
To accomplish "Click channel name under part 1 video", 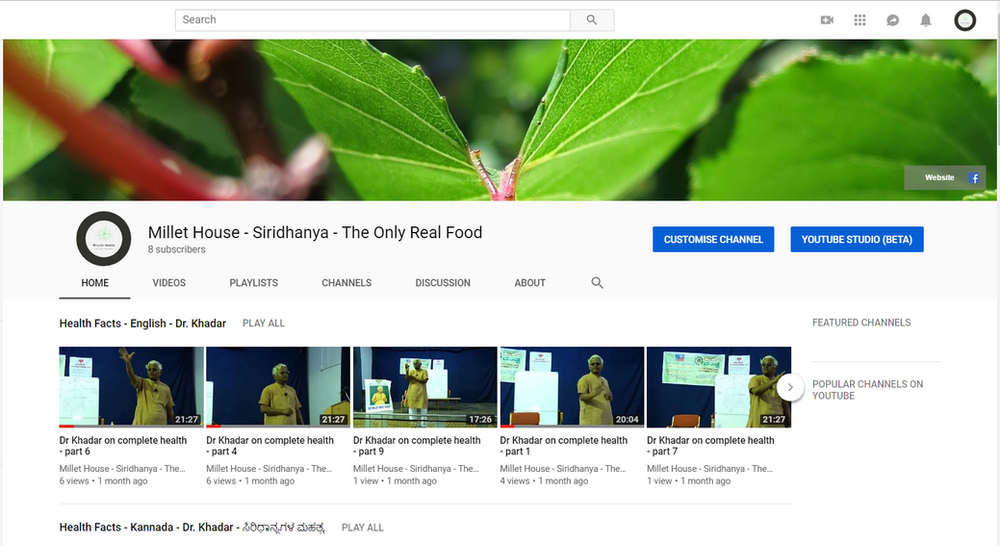I will [563, 468].
